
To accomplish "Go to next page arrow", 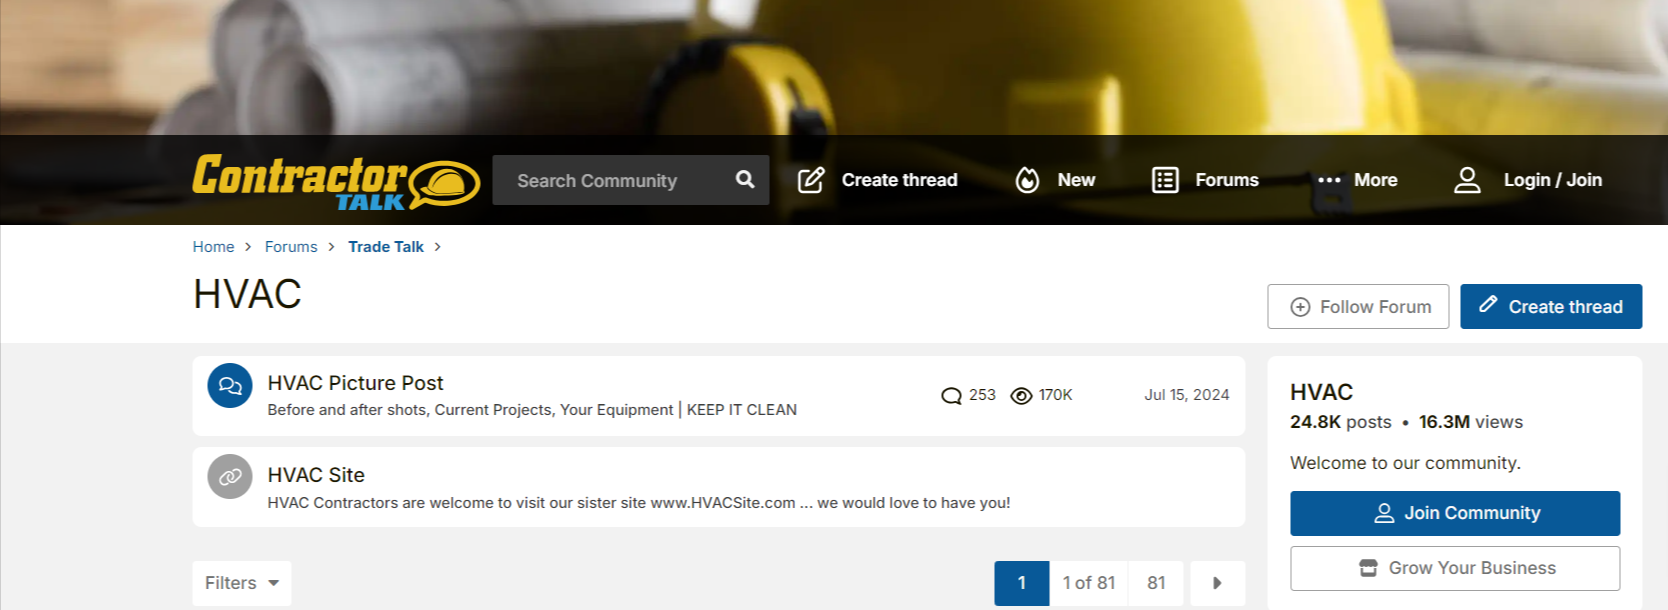I will 1217,583.
